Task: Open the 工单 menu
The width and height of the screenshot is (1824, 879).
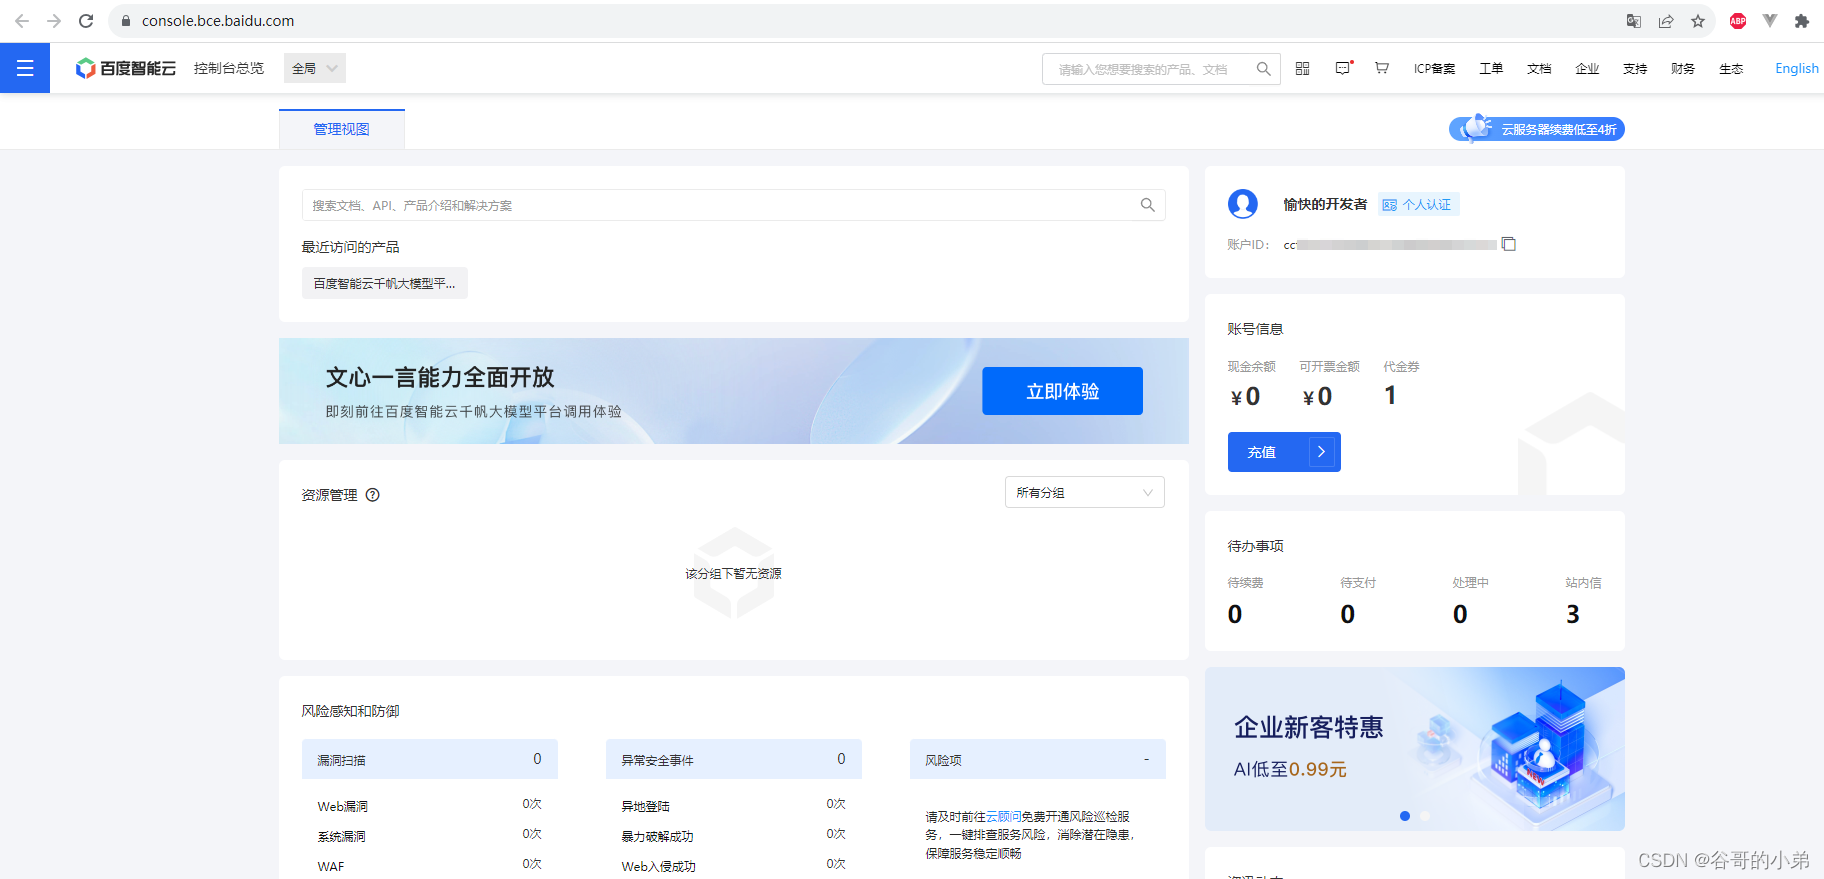Action: [x=1491, y=69]
